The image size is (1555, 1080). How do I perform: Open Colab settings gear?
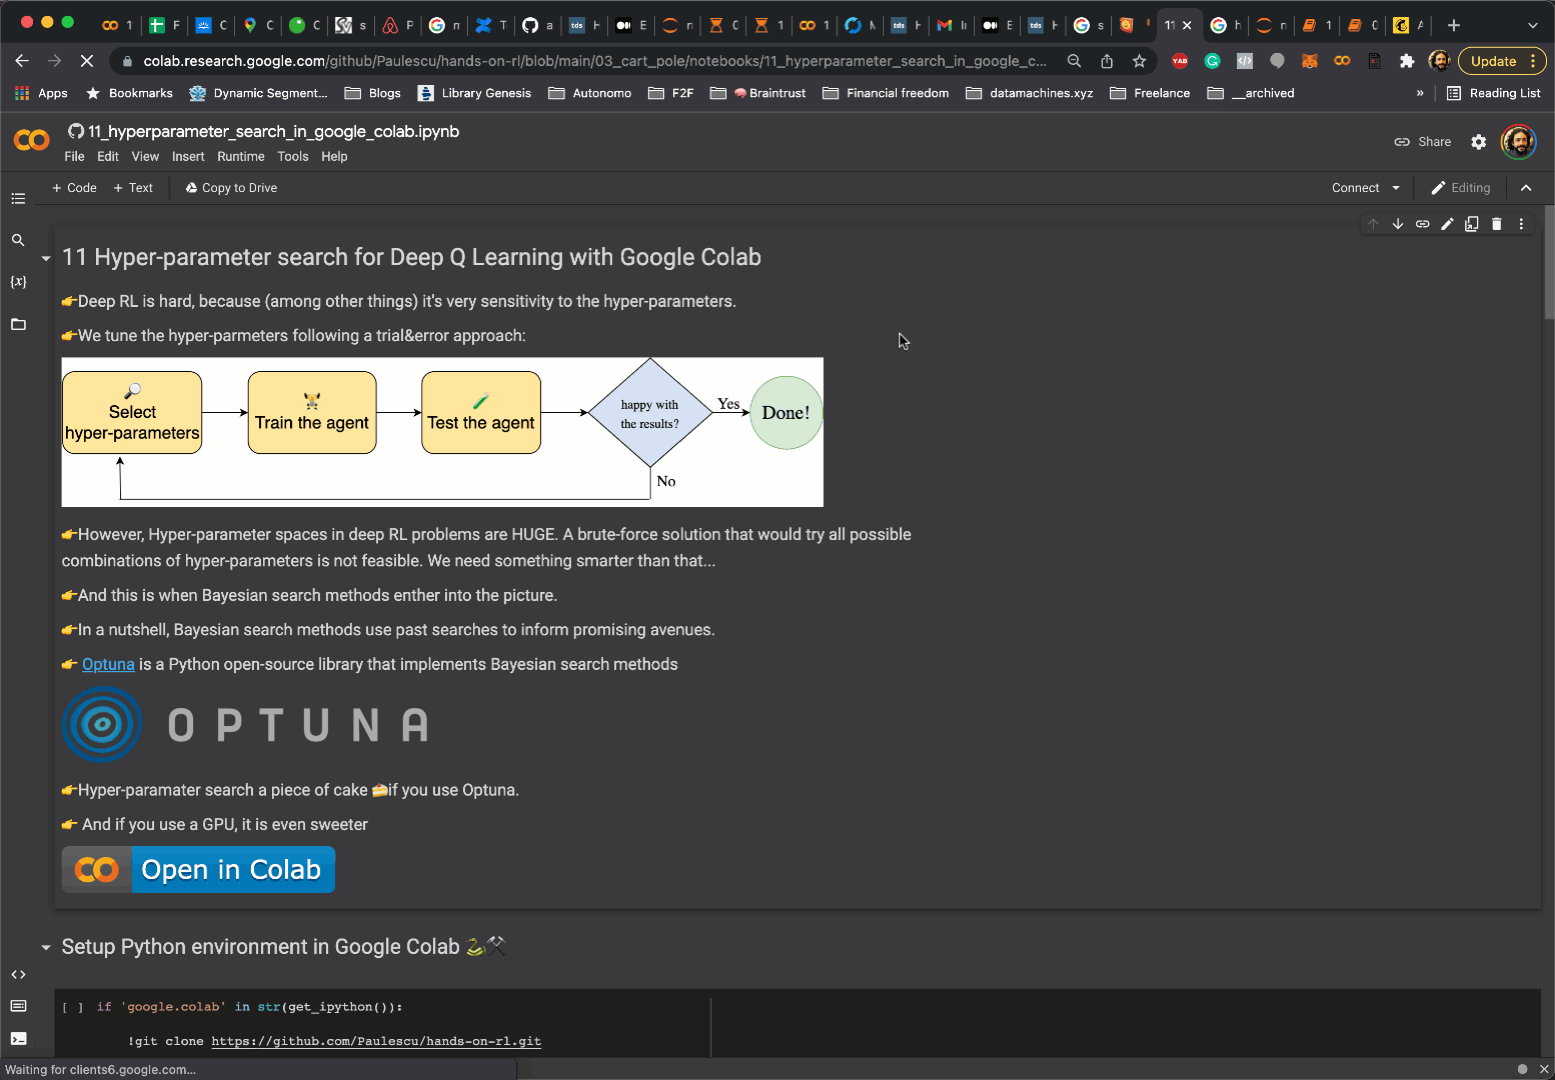(x=1479, y=142)
